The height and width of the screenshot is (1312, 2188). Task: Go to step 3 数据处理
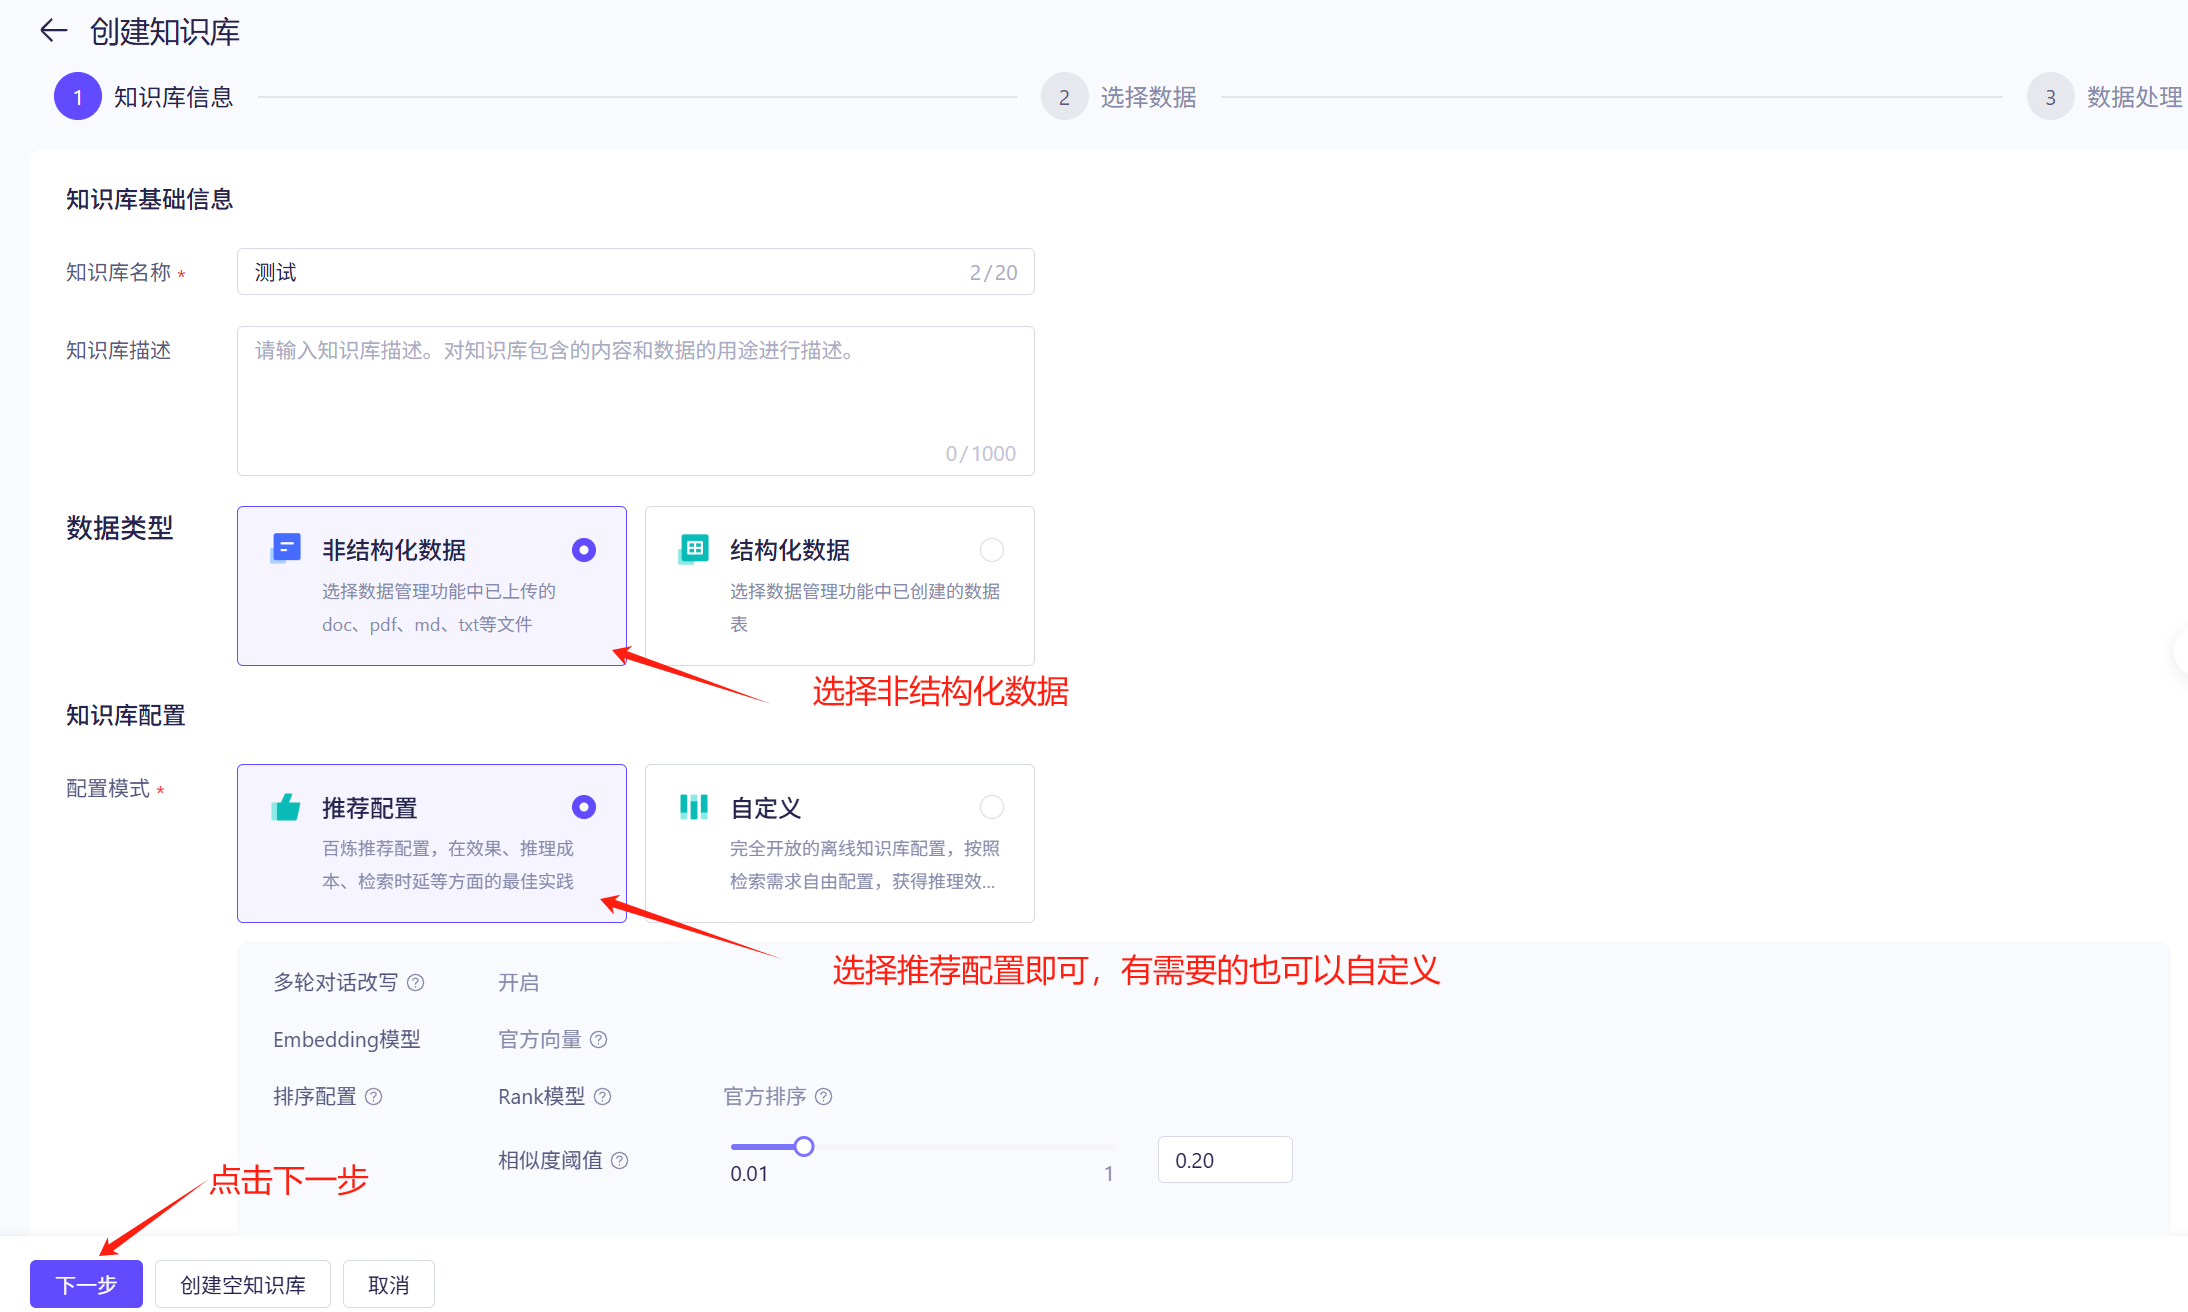click(2051, 97)
